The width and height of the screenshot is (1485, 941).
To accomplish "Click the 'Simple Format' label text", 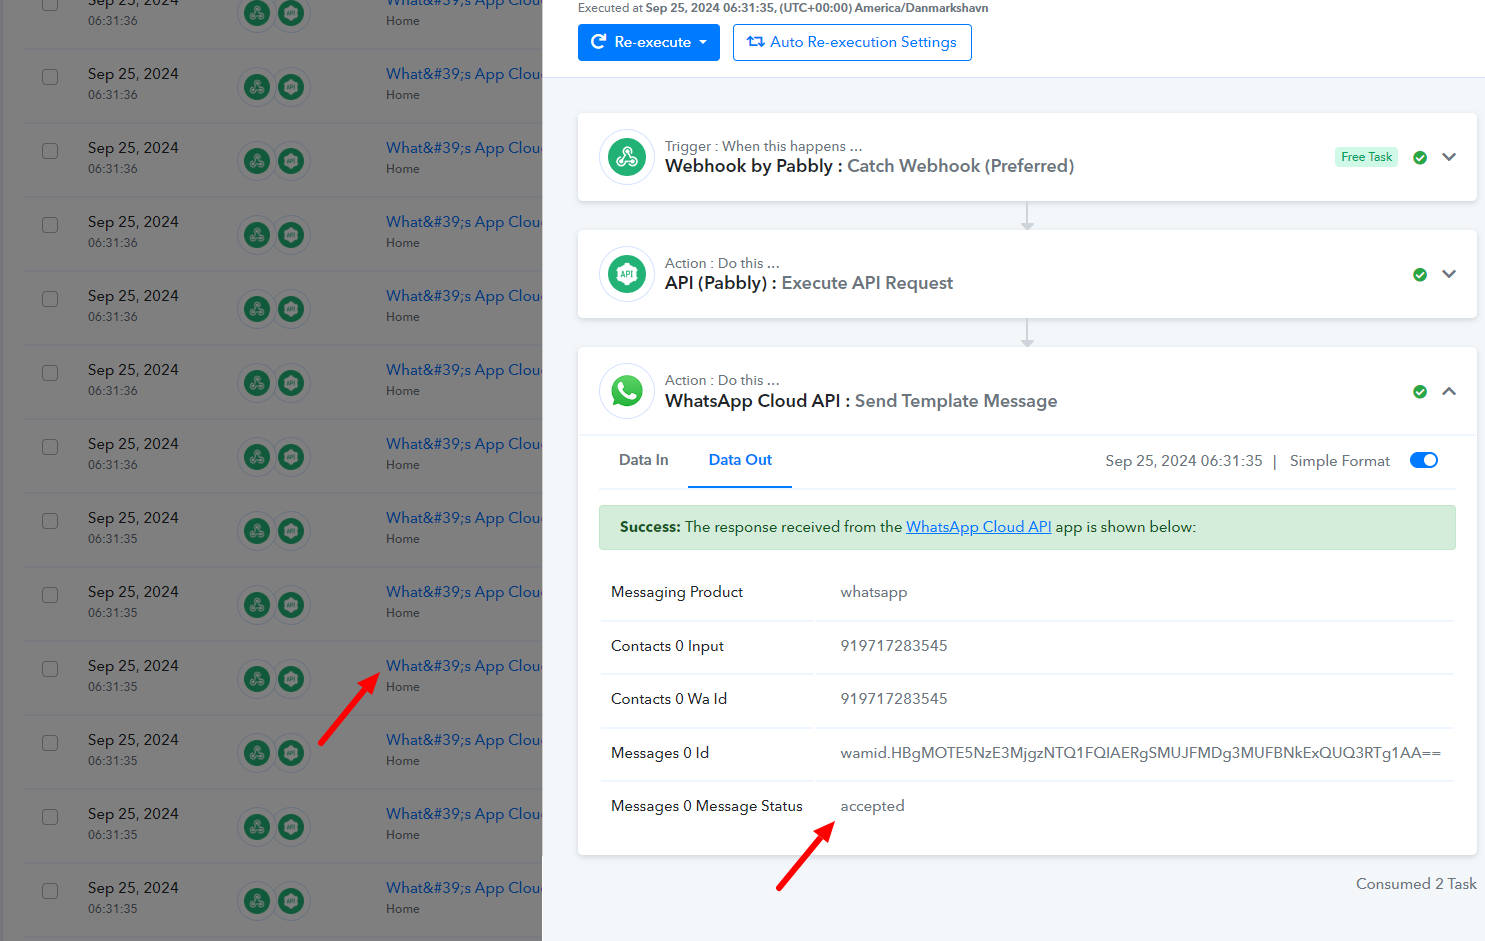I will pos(1340,461).
